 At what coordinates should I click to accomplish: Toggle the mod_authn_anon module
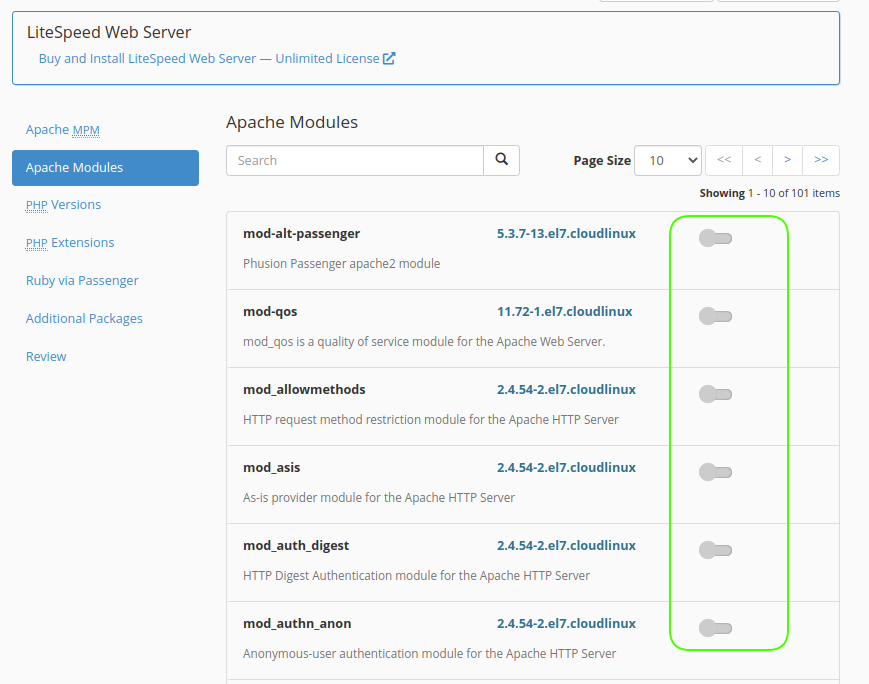(715, 628)
